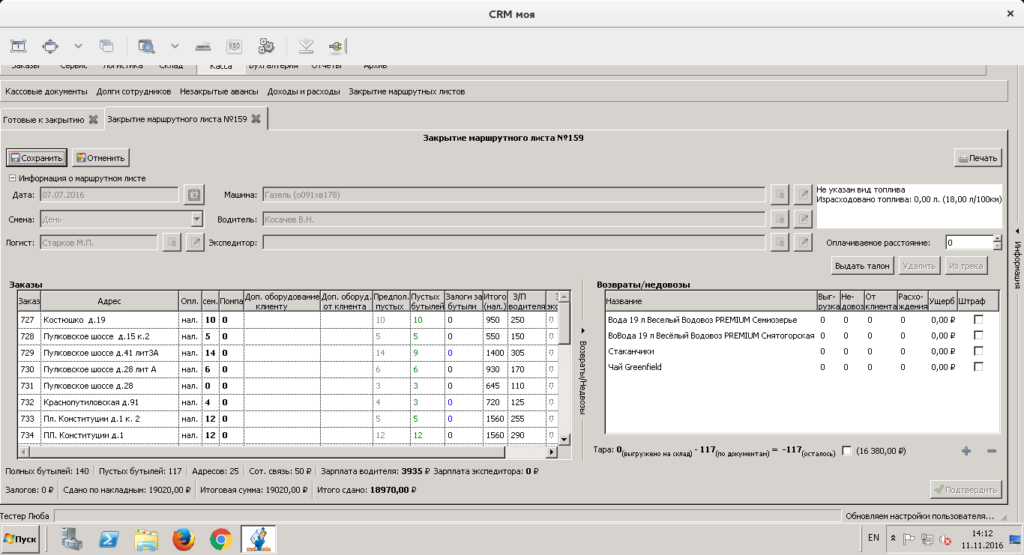Open the 'Закрытие маршрутных листов' menu item

point(407,91)
